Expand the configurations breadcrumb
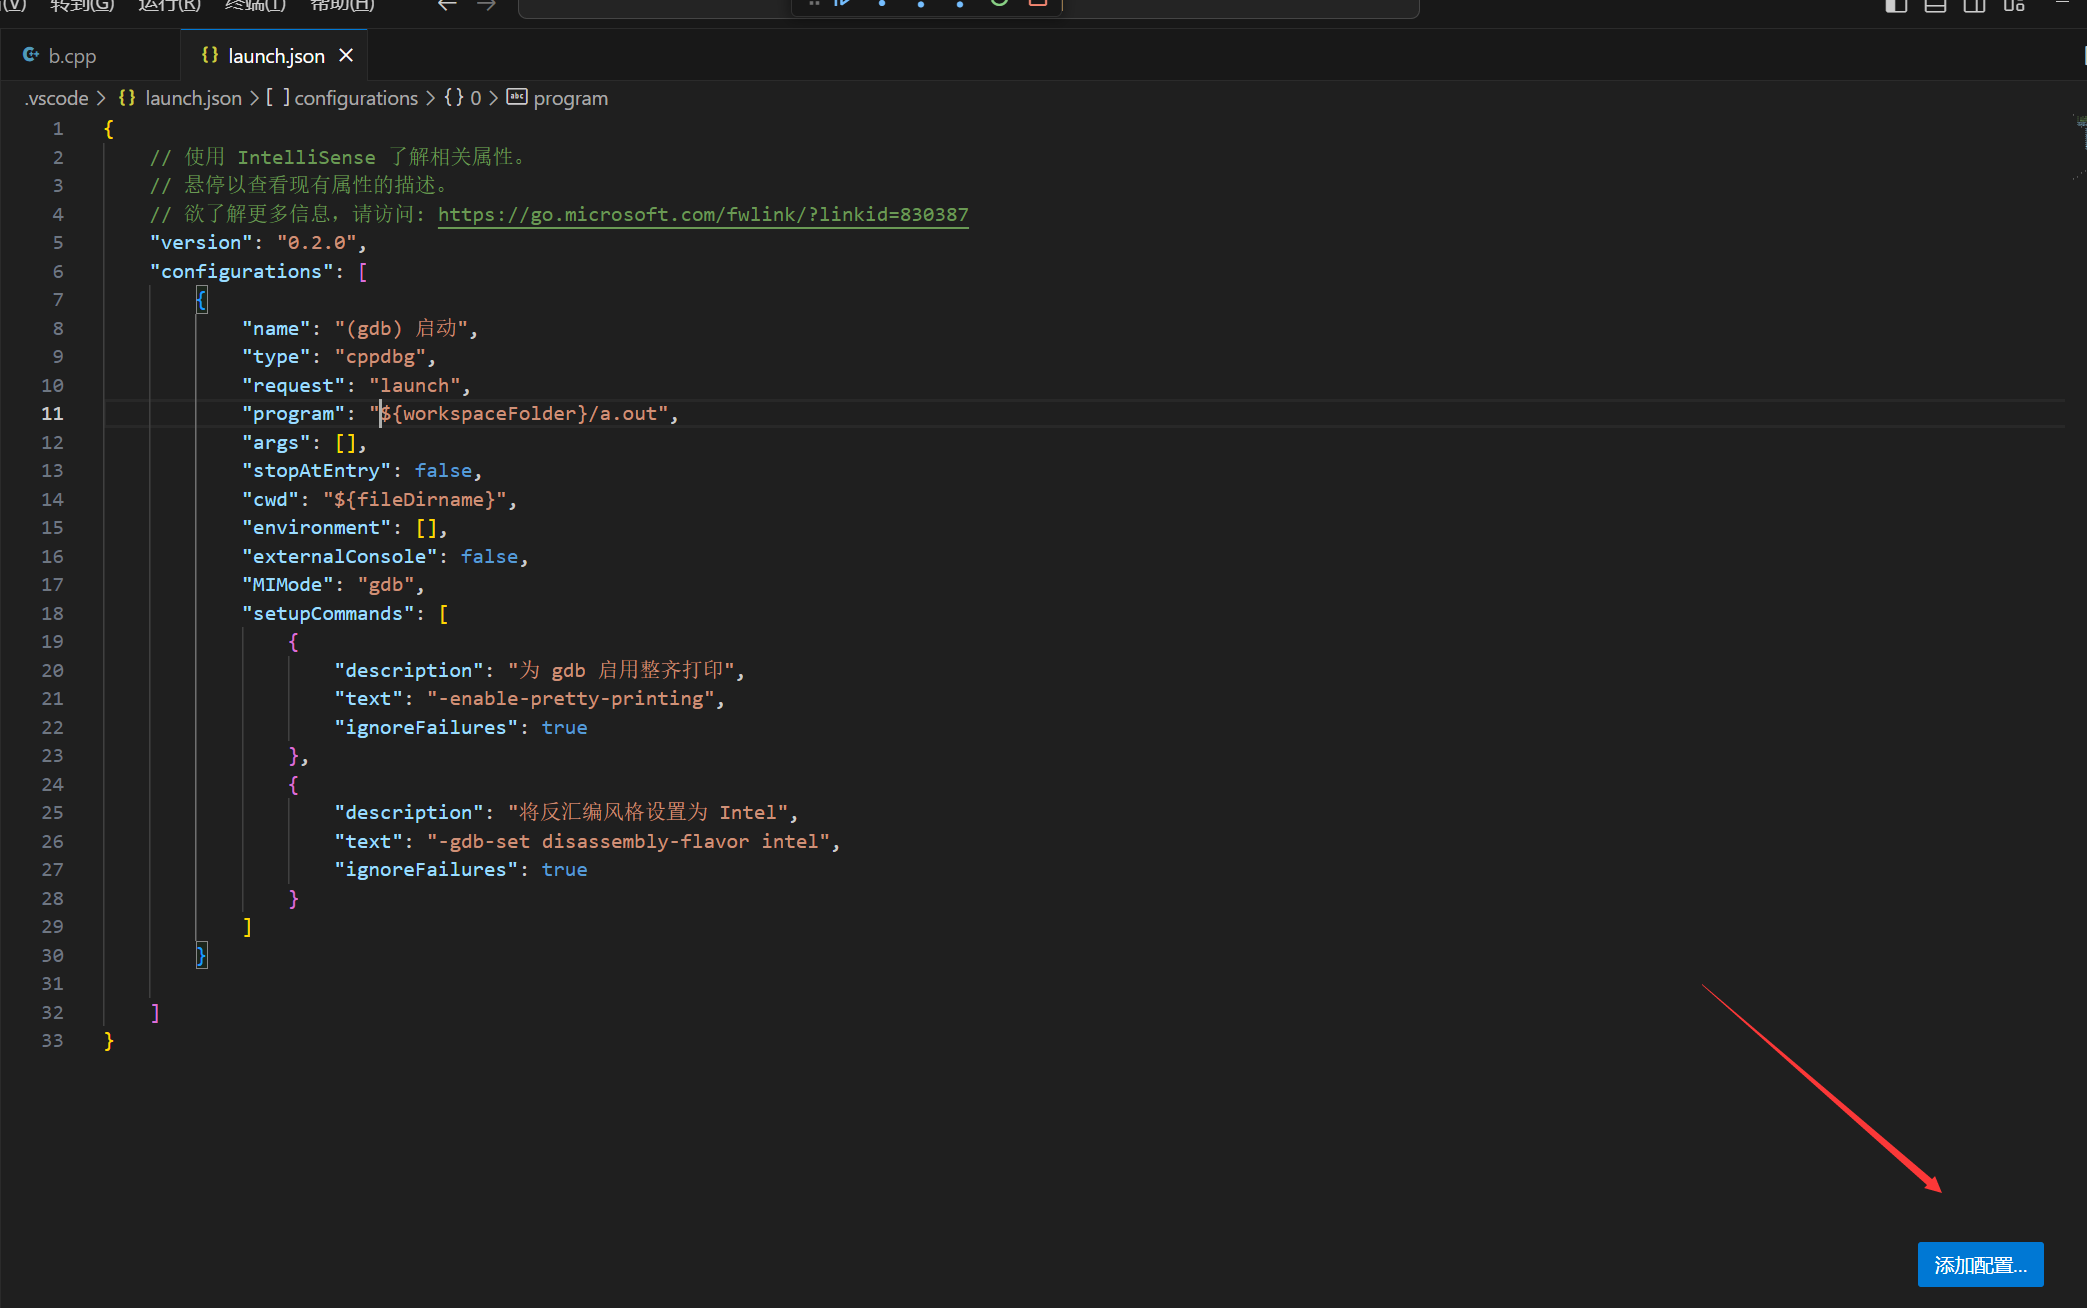This screenshot has height=1308, width=2087. click(355, 98)
